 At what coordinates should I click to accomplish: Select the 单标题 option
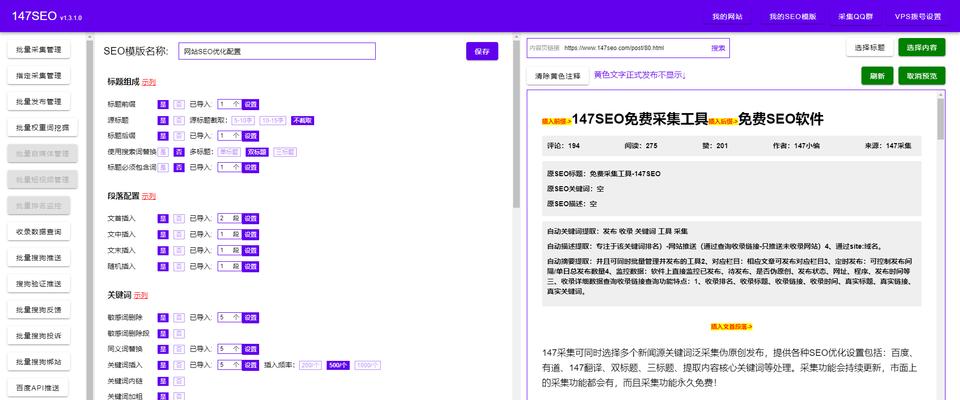pos(228,151)
